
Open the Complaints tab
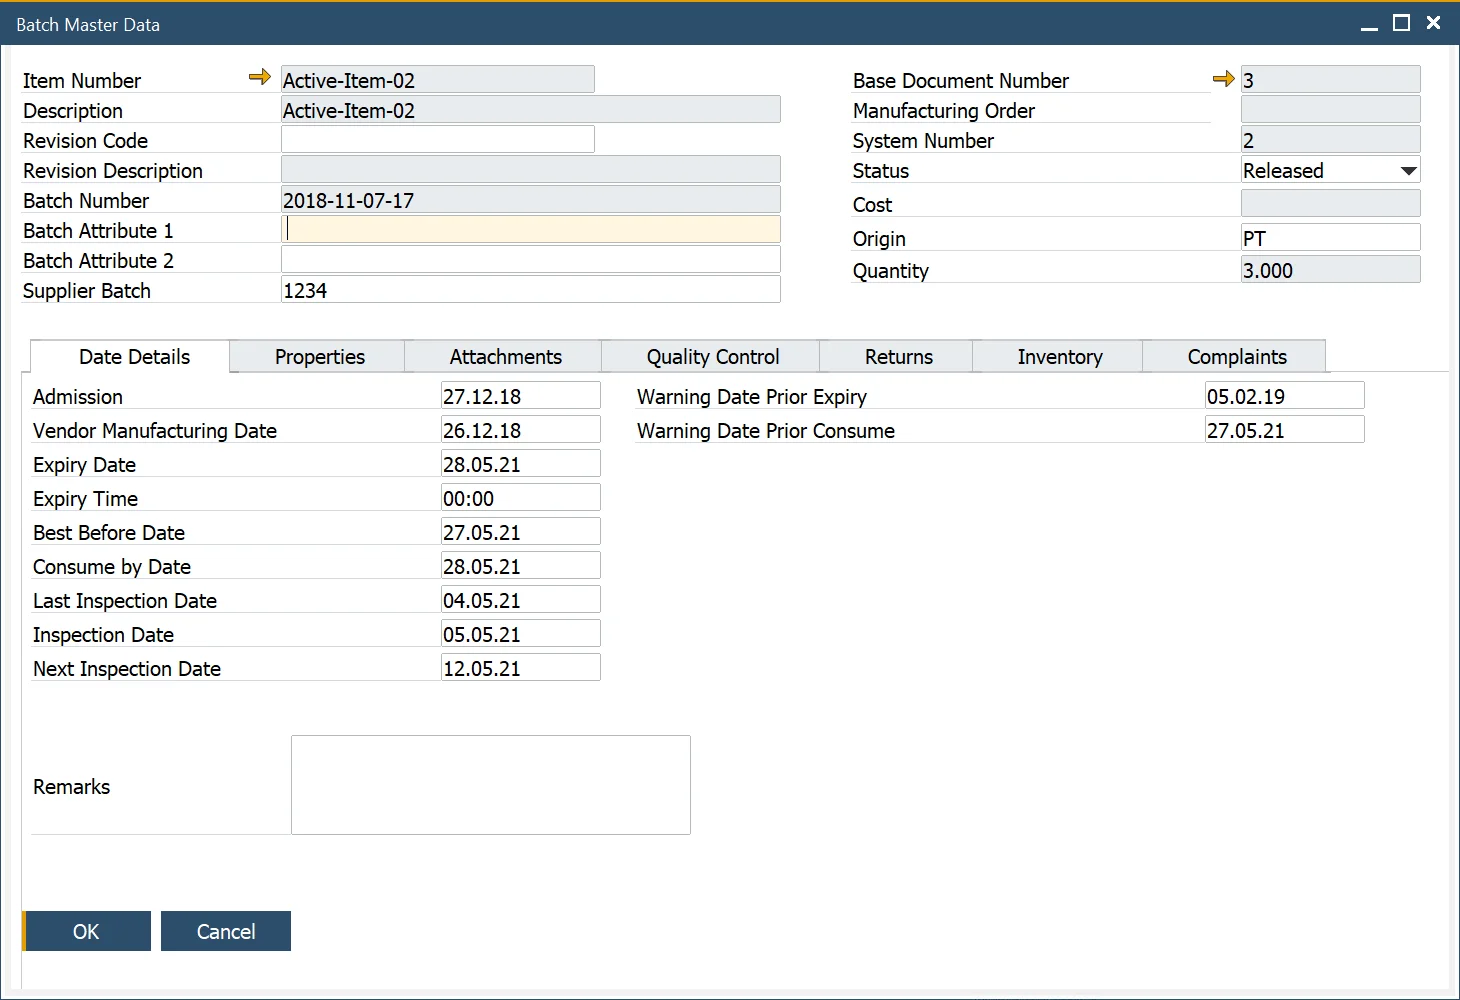[1236, 356]
